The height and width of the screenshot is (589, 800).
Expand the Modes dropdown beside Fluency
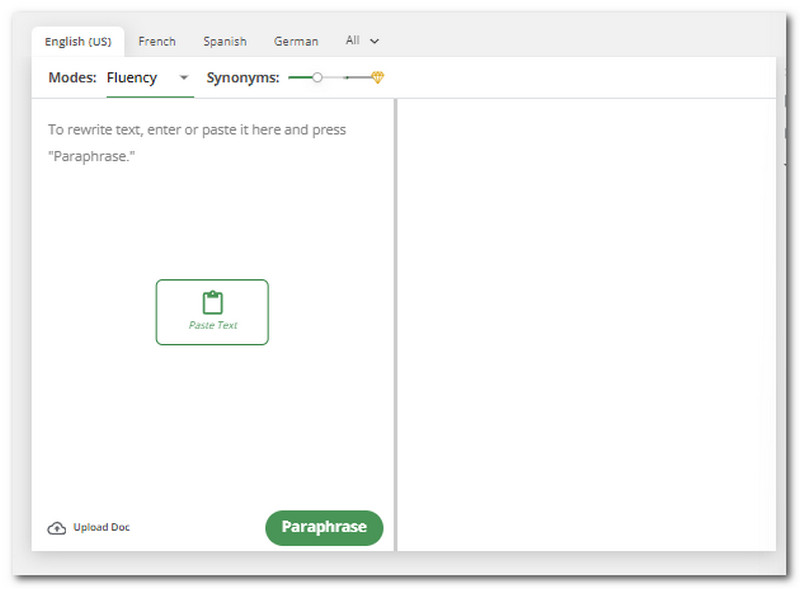point(183,77)
